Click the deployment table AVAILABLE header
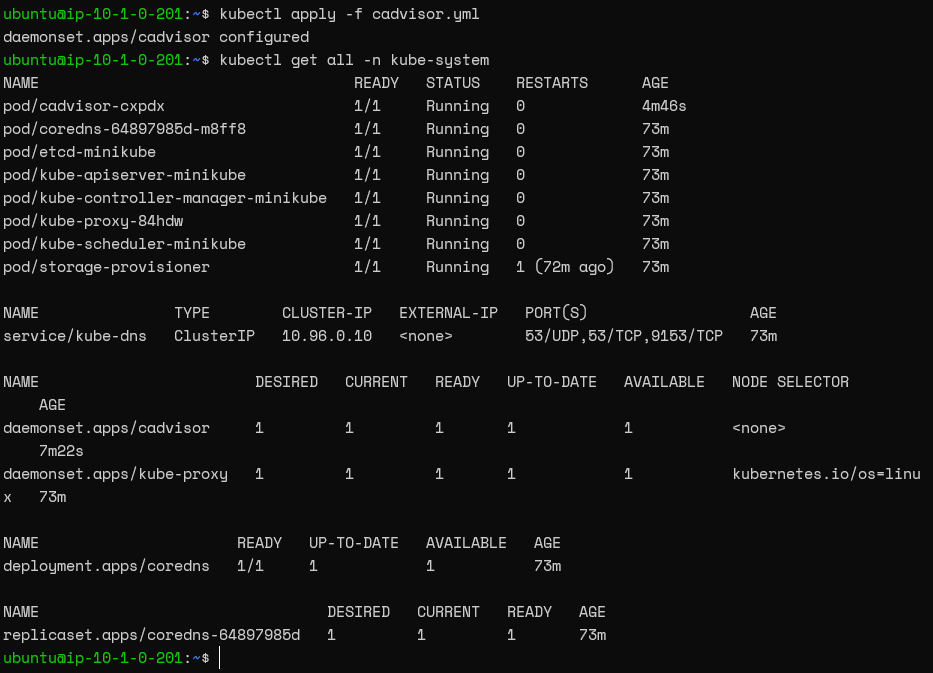Image resolution: width=933 pixels, height=673 pixels. 466,543
